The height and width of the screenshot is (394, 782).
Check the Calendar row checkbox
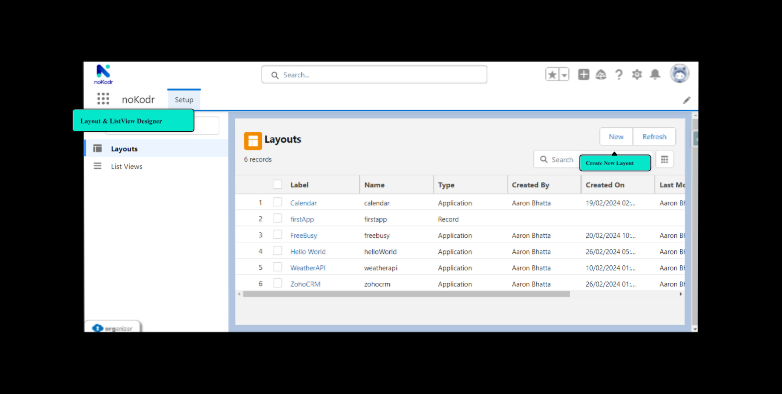277,202
